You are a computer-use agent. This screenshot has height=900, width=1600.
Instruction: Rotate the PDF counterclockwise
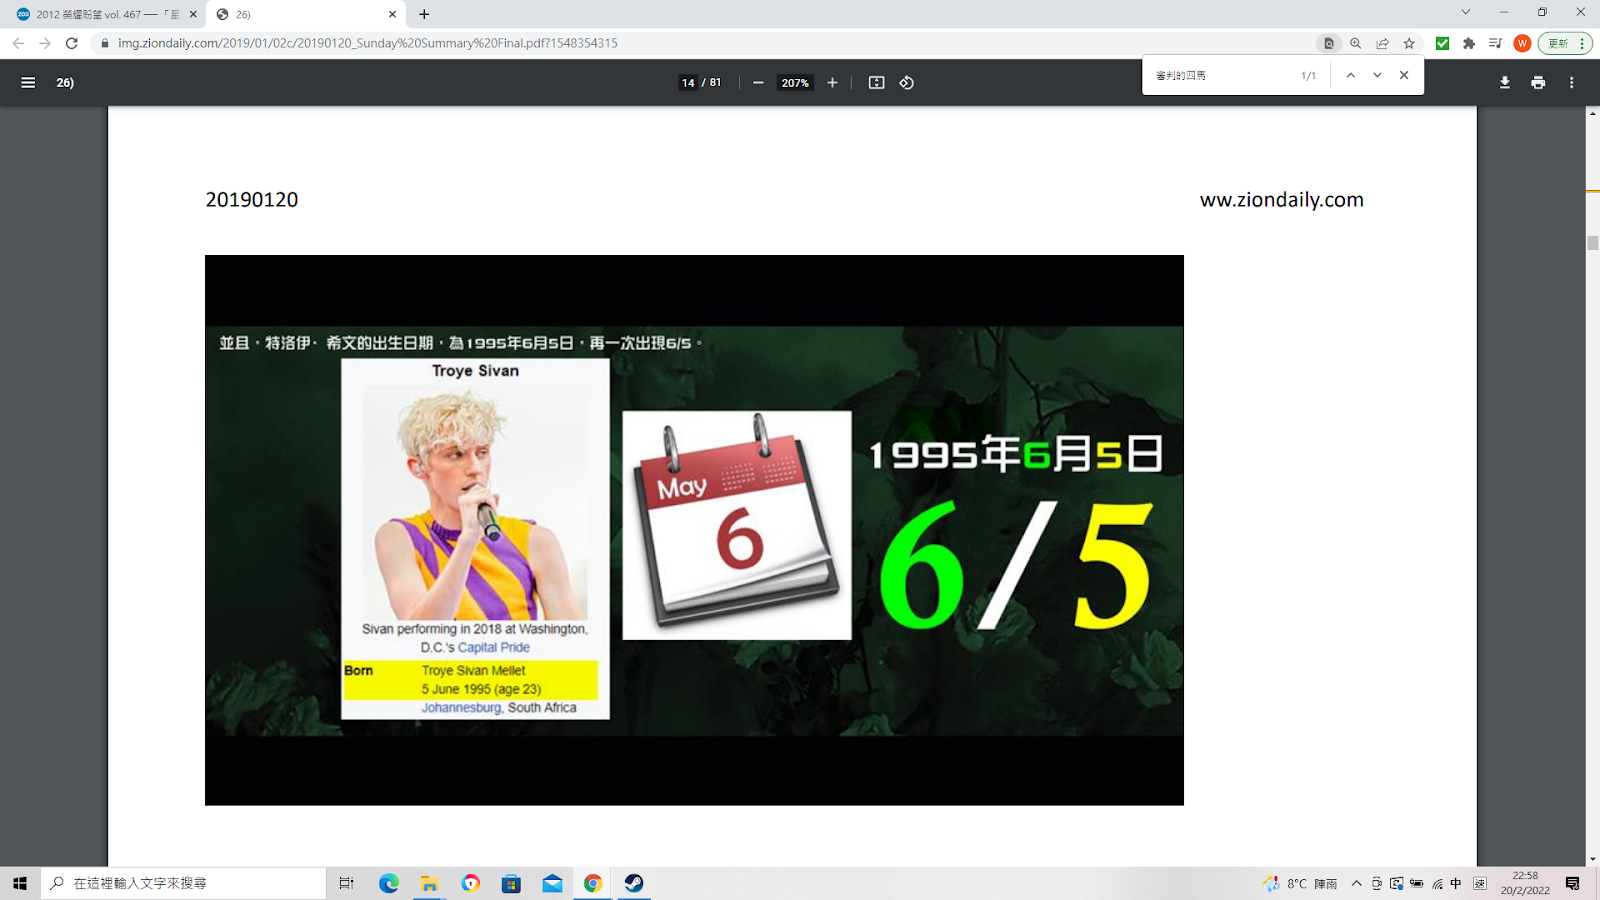coord(907,83)
